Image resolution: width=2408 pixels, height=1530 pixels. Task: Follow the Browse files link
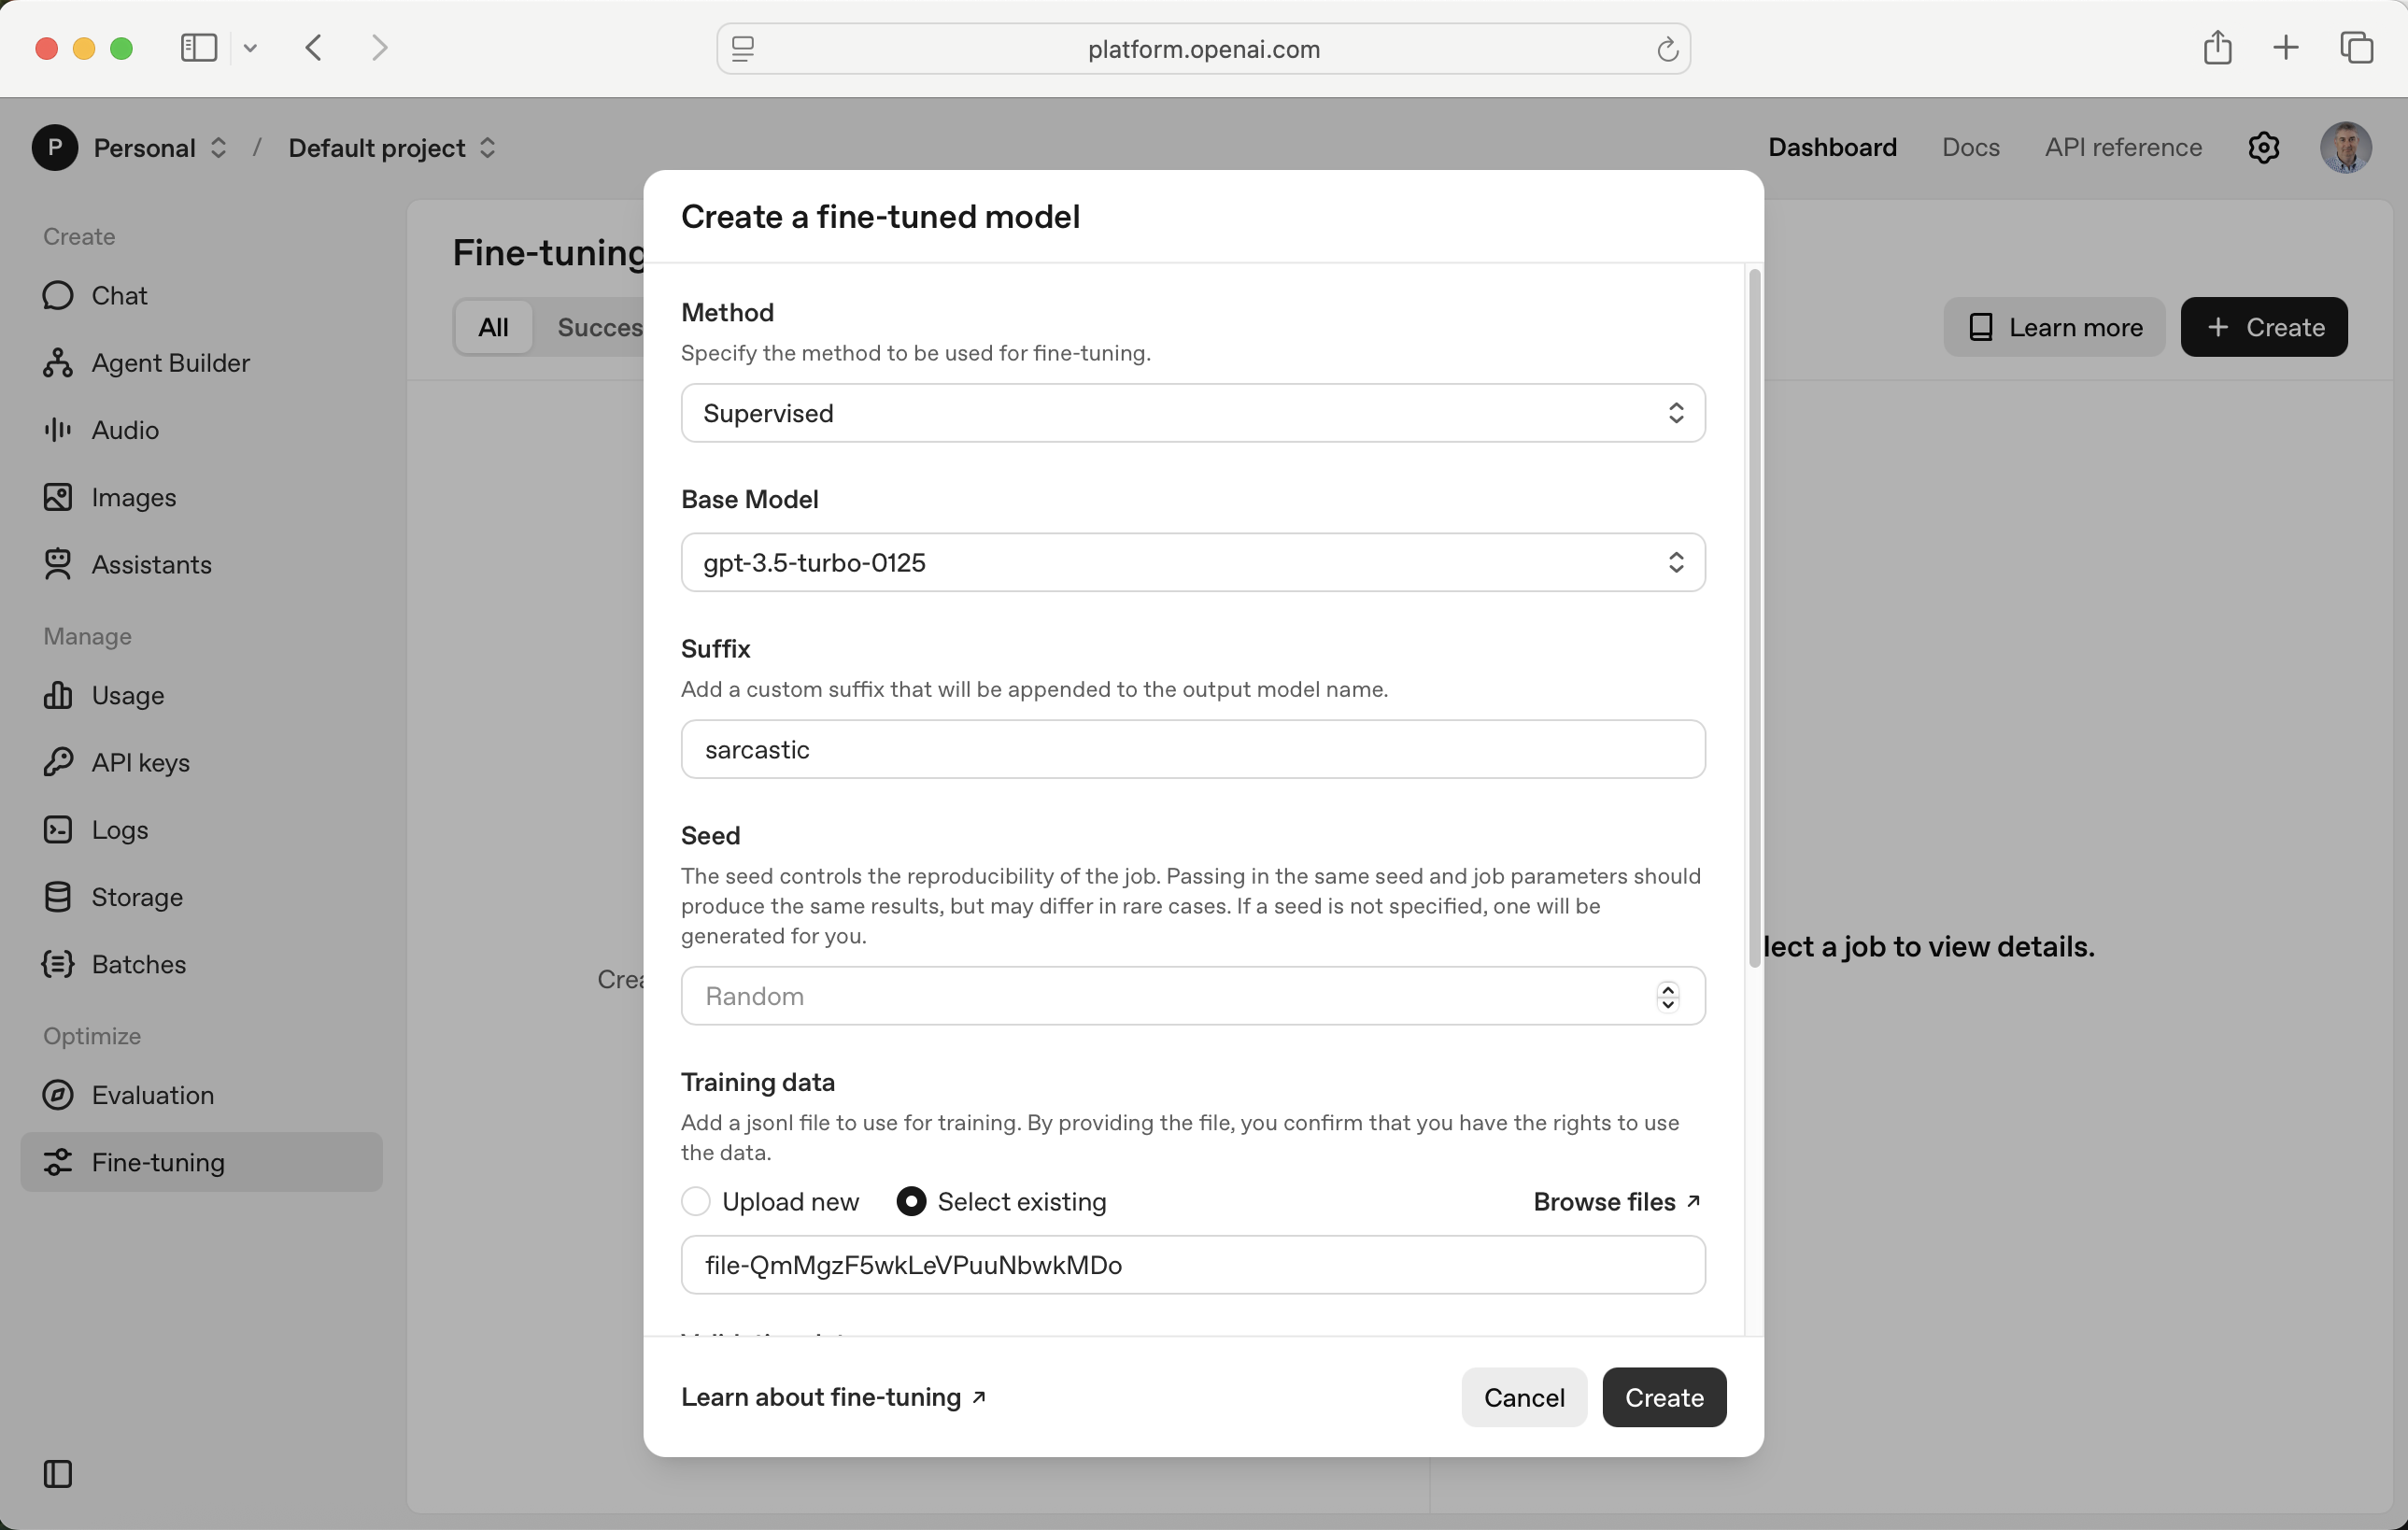(x=1616, y=1201)
